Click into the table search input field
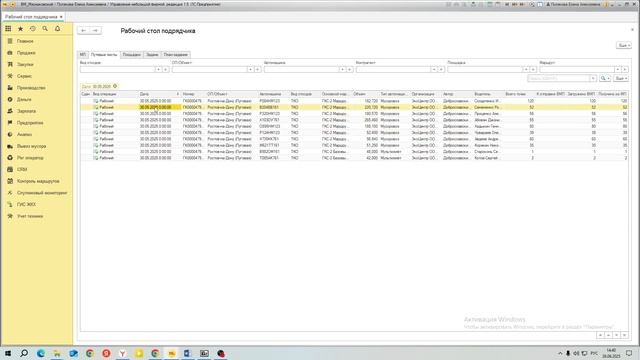The width and height of the screenshot is (640, 360). click(x=559, y=78)
